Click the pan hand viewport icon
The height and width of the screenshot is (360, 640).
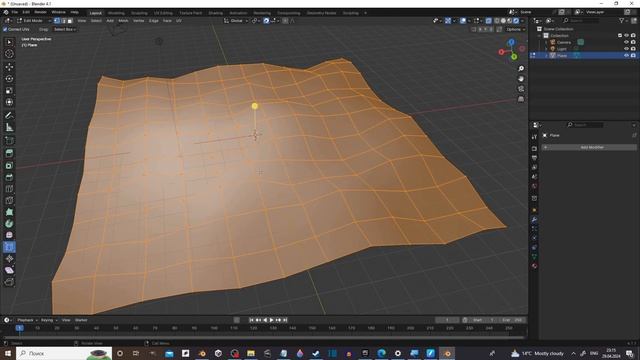521,79
